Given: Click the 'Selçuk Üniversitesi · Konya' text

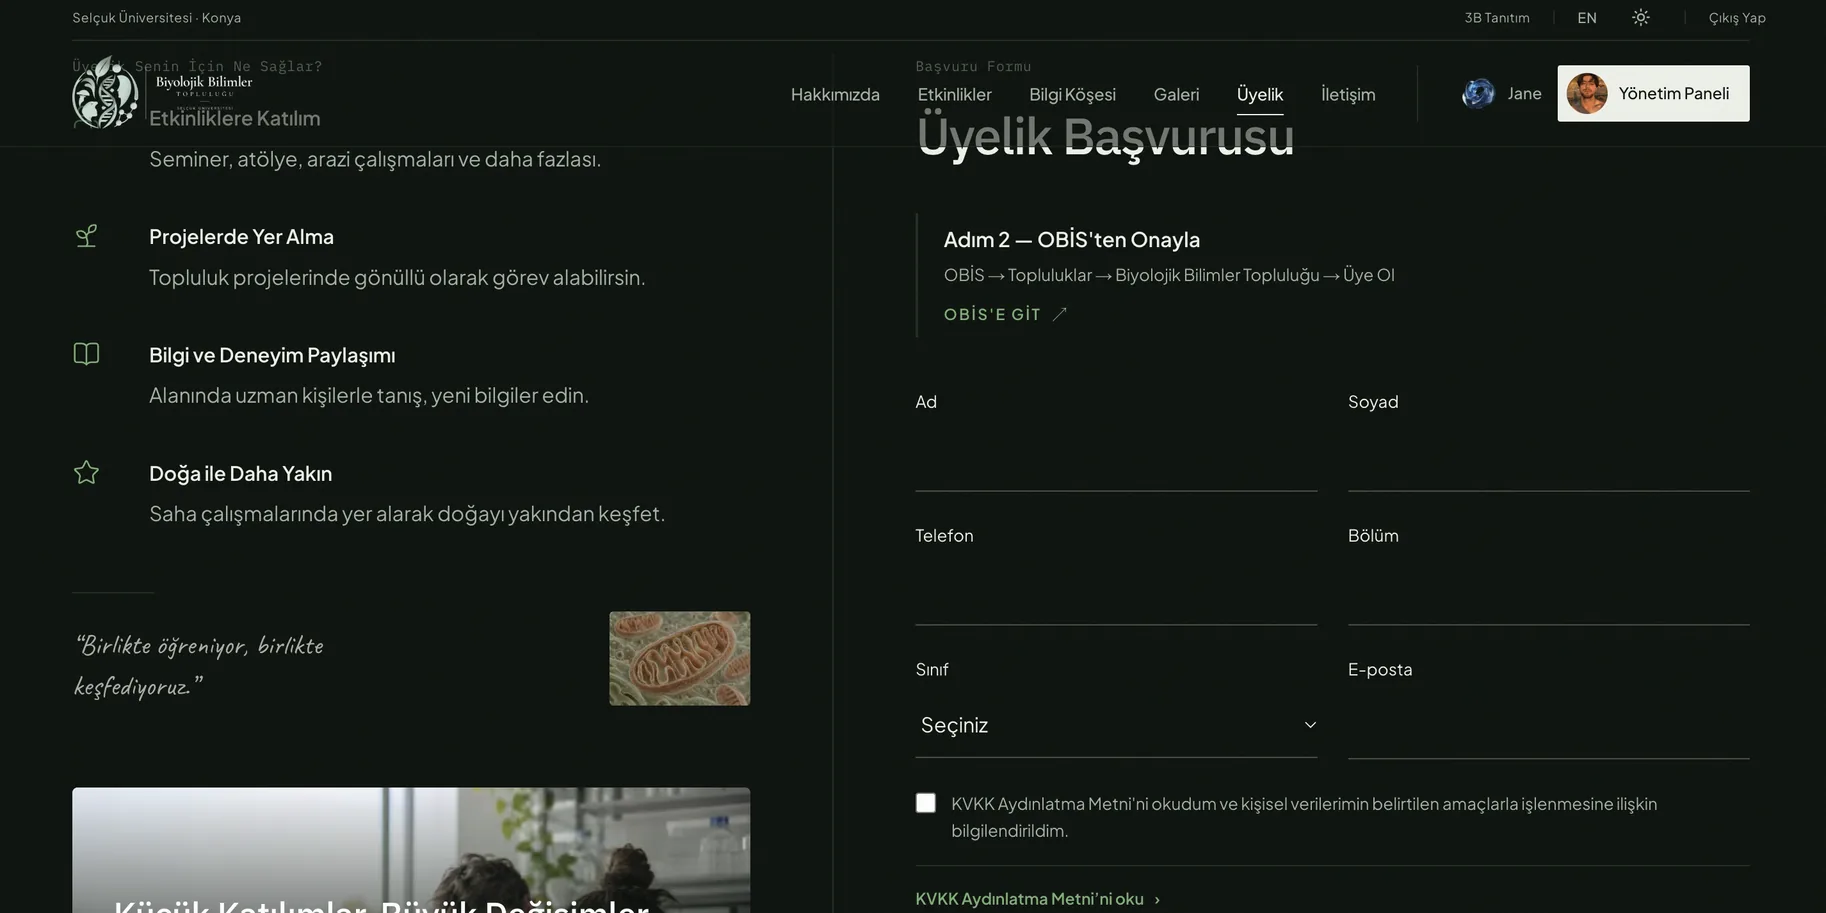Looking at the screenshot, I should [156, 18].
